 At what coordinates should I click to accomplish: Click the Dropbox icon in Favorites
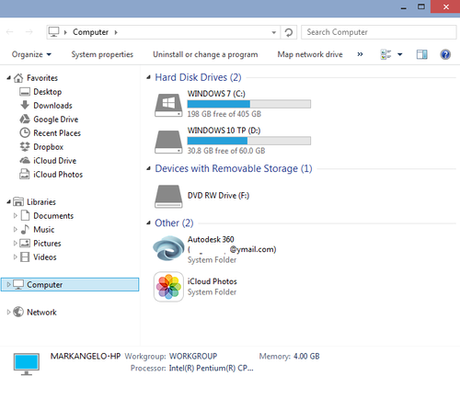pyautogui.click(x=25, y=147)
